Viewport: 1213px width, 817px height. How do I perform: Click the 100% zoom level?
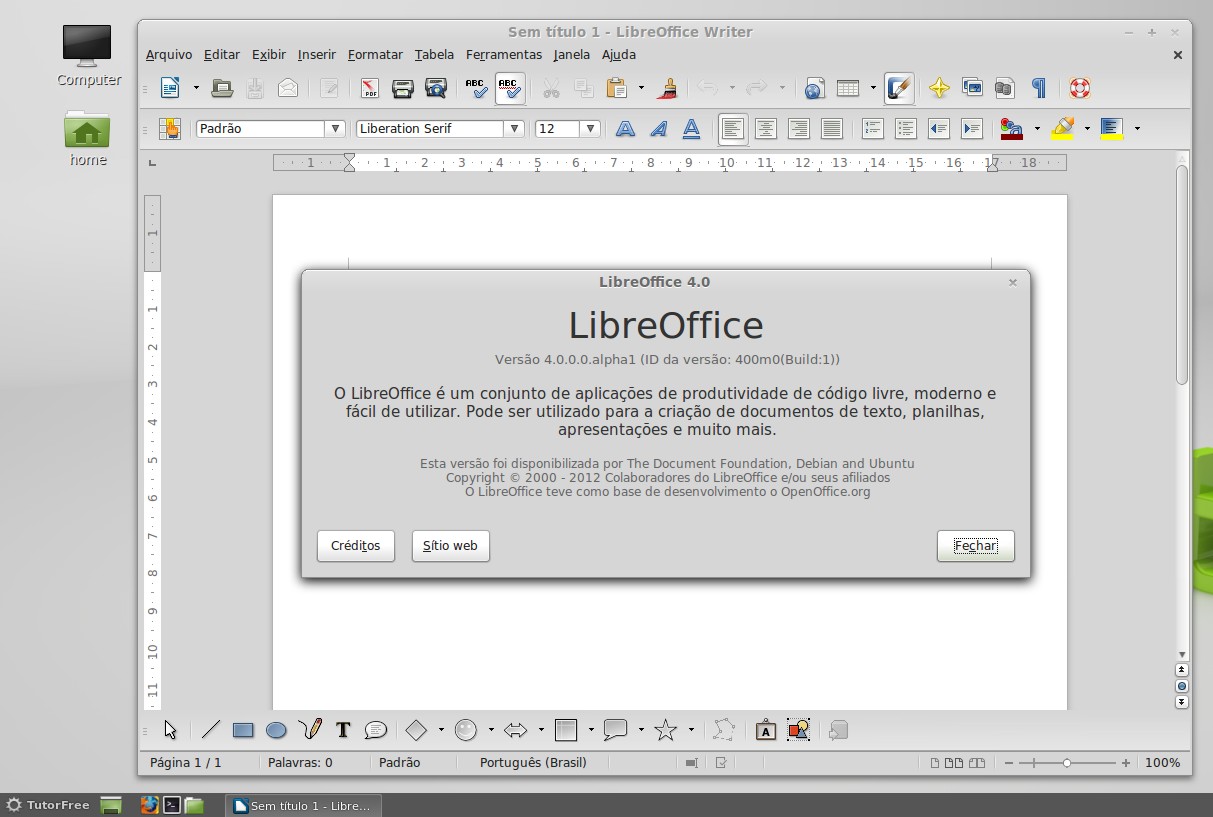(x=1162, y=762)
